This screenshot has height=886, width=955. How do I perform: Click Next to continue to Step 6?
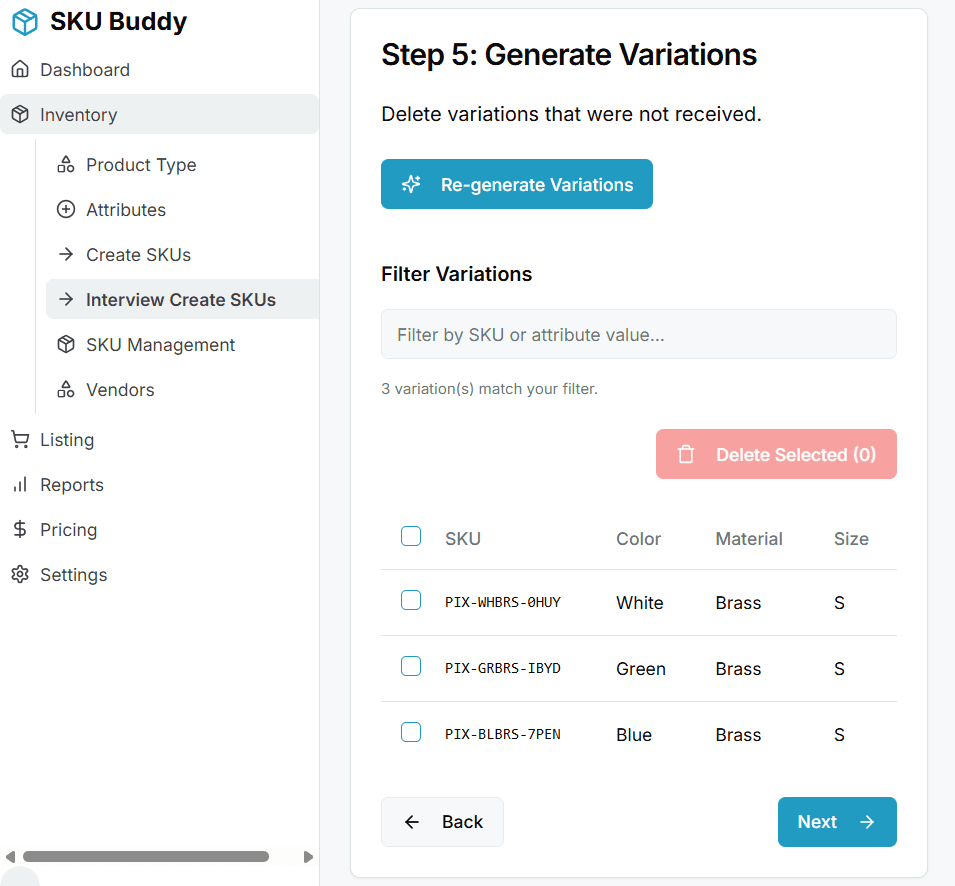click(837, 821)
